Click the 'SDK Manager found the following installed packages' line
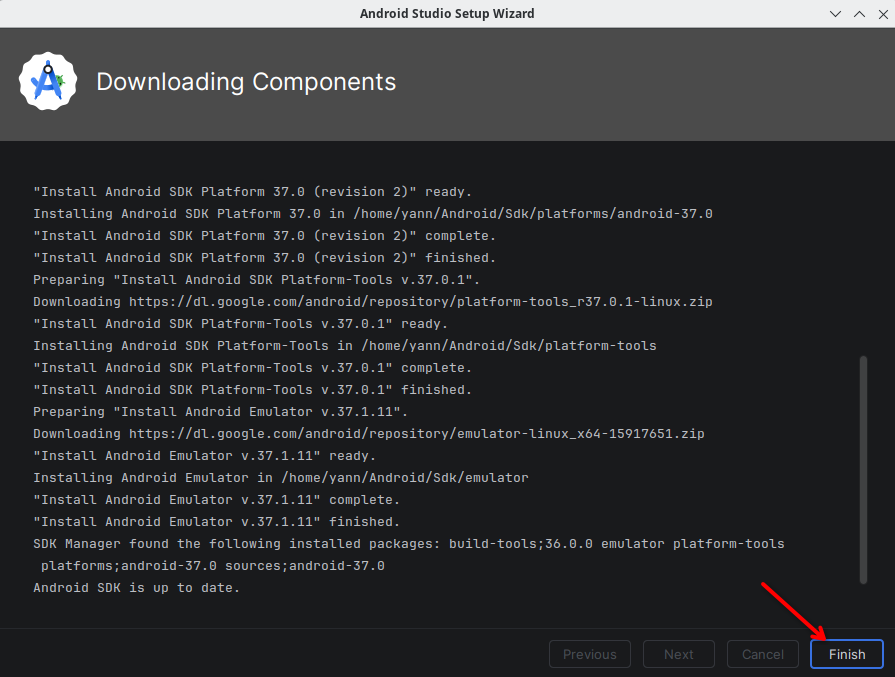The width and height of the screenshot is (895, 677). (x=409, y=543)
